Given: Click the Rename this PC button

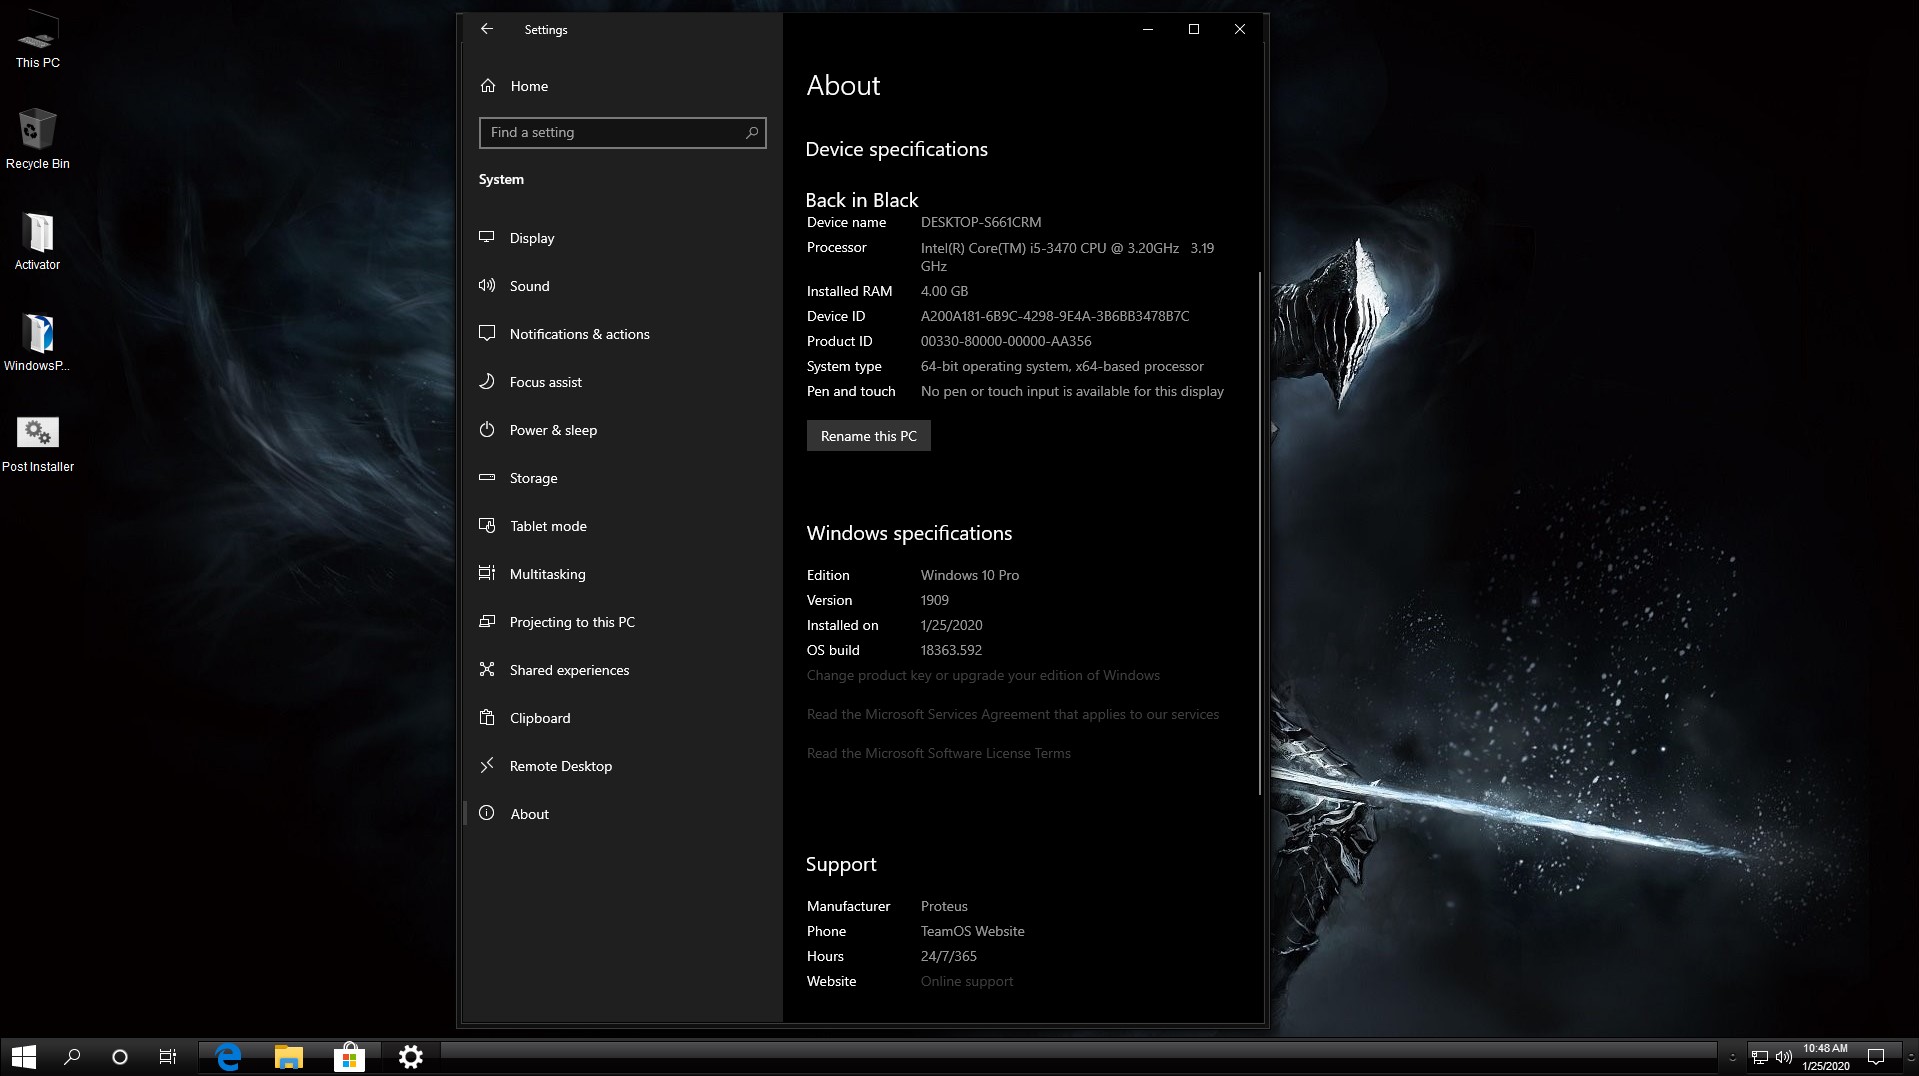Looking at the screenshot, I should click(868, 436).
